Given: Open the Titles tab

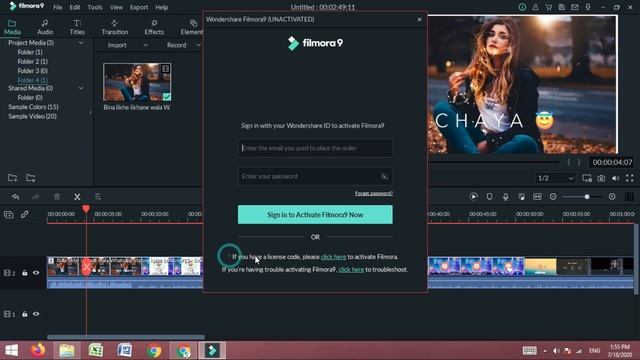Looking at the screenshot, I should coord(77,27).
